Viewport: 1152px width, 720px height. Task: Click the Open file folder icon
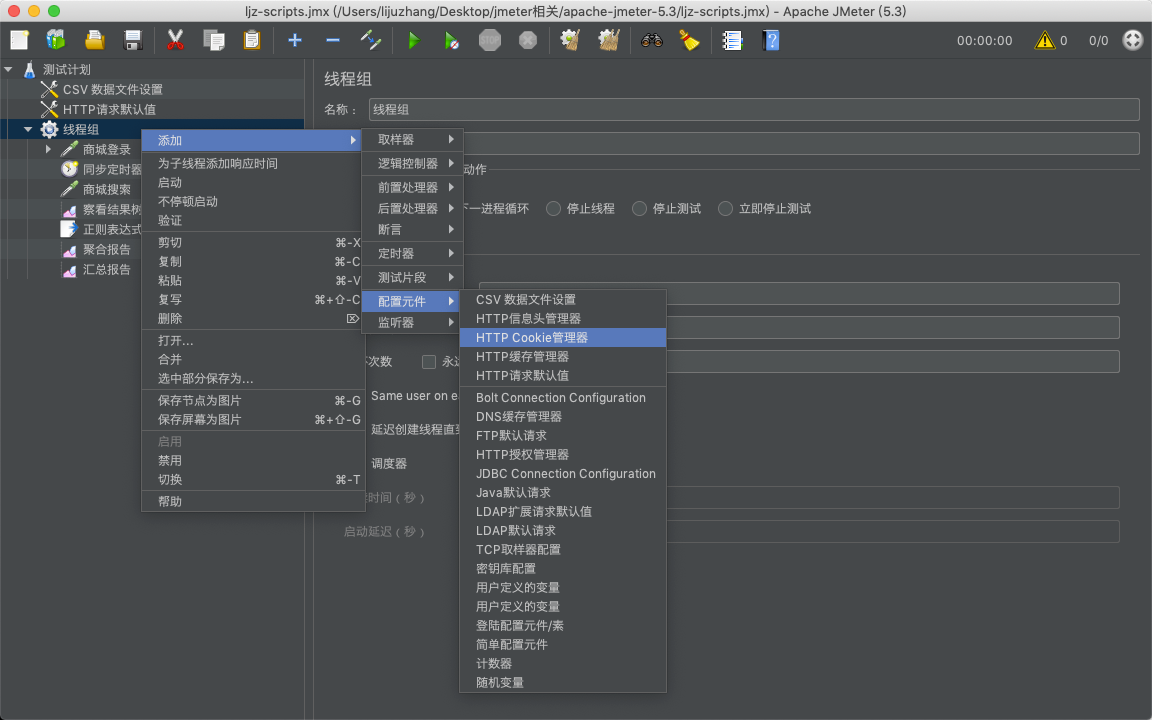click(95, 40)
